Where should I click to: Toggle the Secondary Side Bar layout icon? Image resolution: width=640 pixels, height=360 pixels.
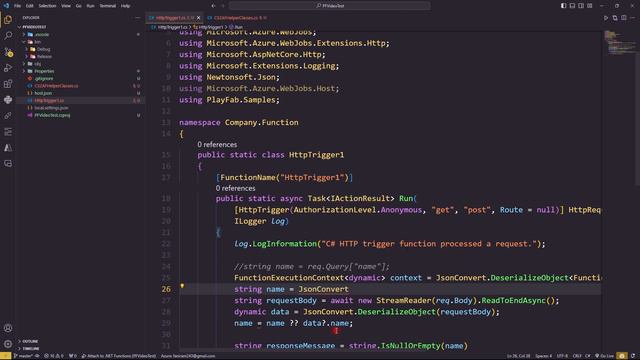[x=581, y=6]
